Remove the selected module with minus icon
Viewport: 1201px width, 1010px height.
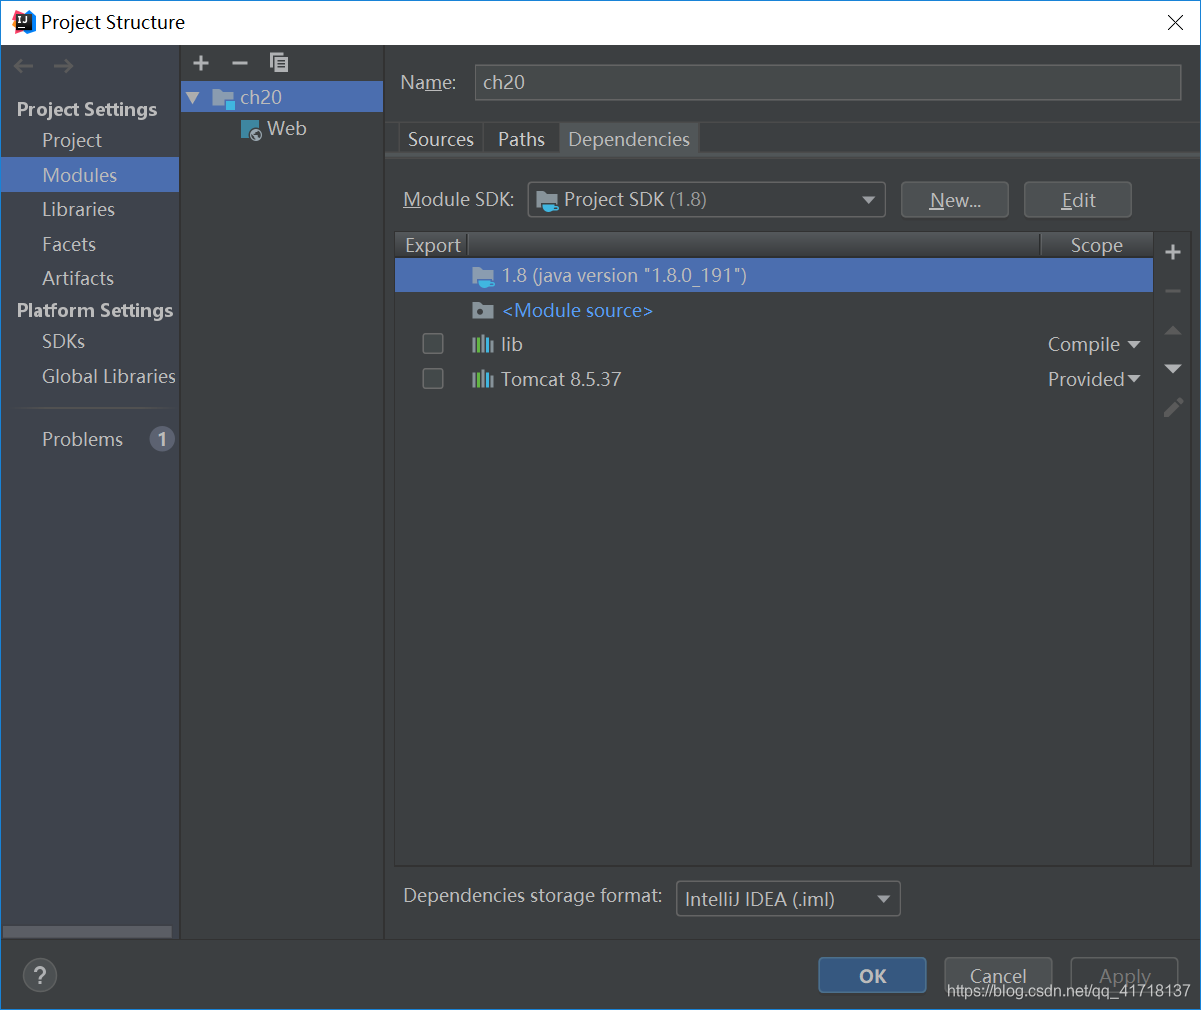[x=239, y=63]
